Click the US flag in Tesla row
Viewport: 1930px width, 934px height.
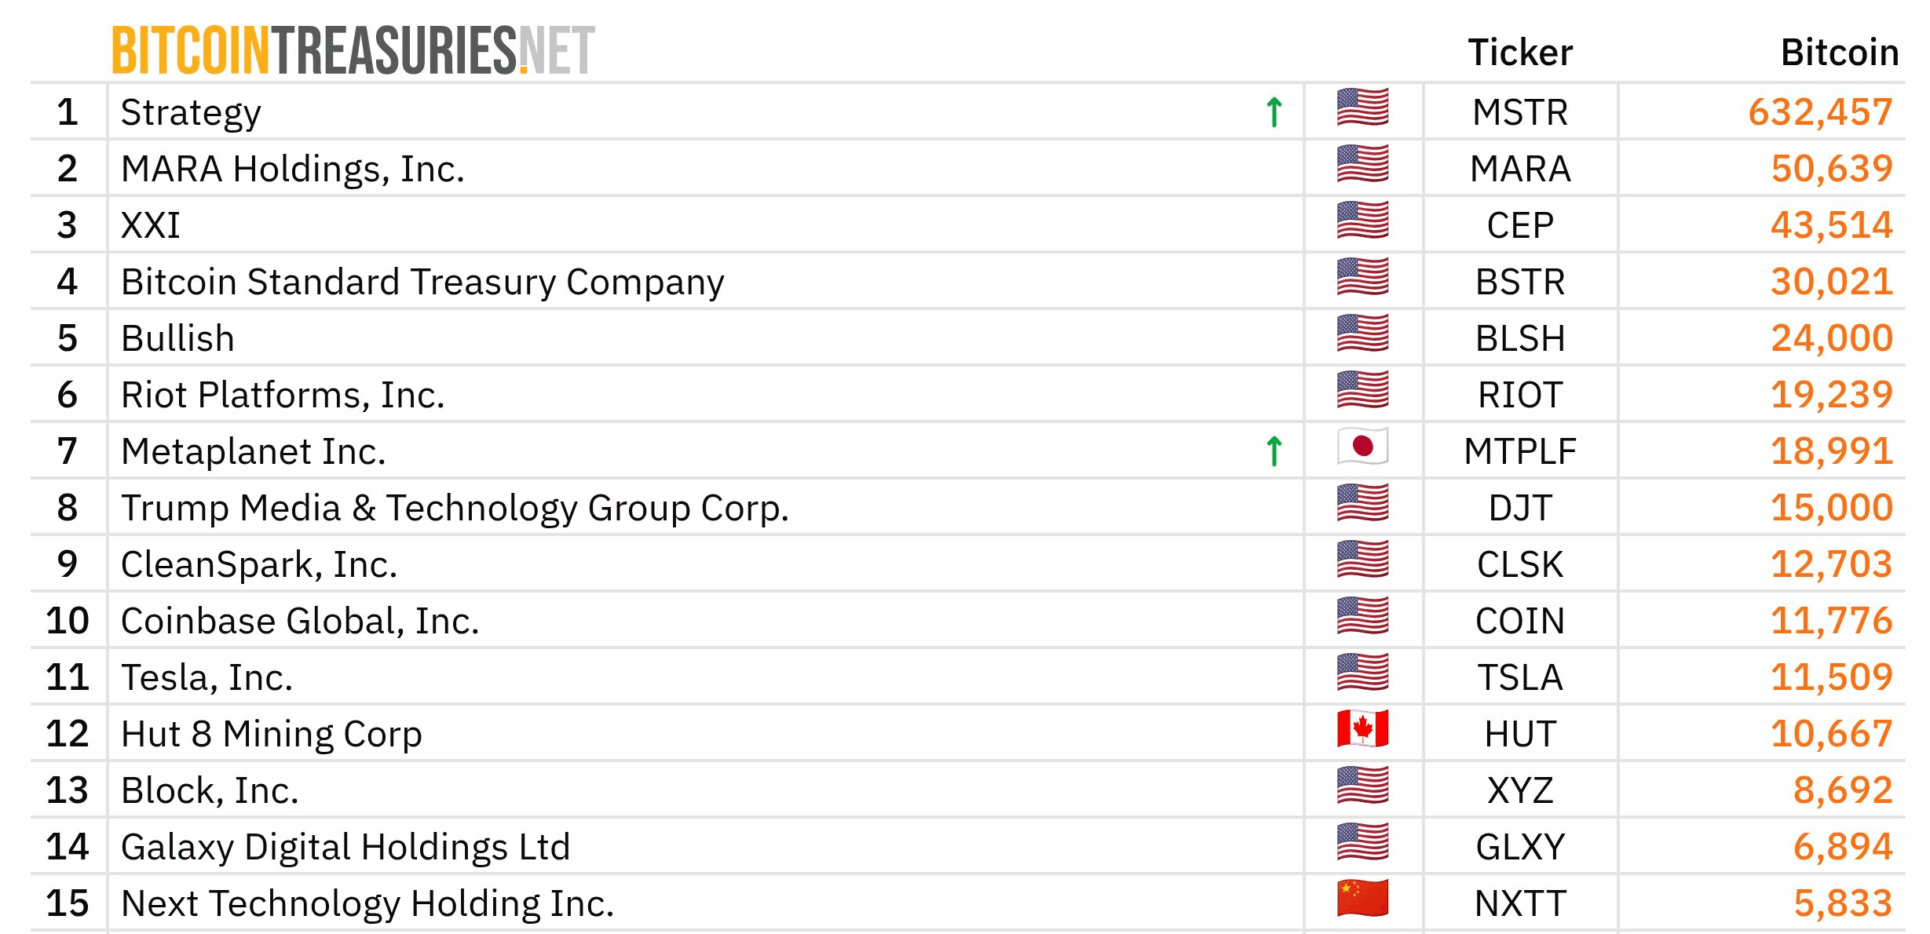coord(1362,673)
